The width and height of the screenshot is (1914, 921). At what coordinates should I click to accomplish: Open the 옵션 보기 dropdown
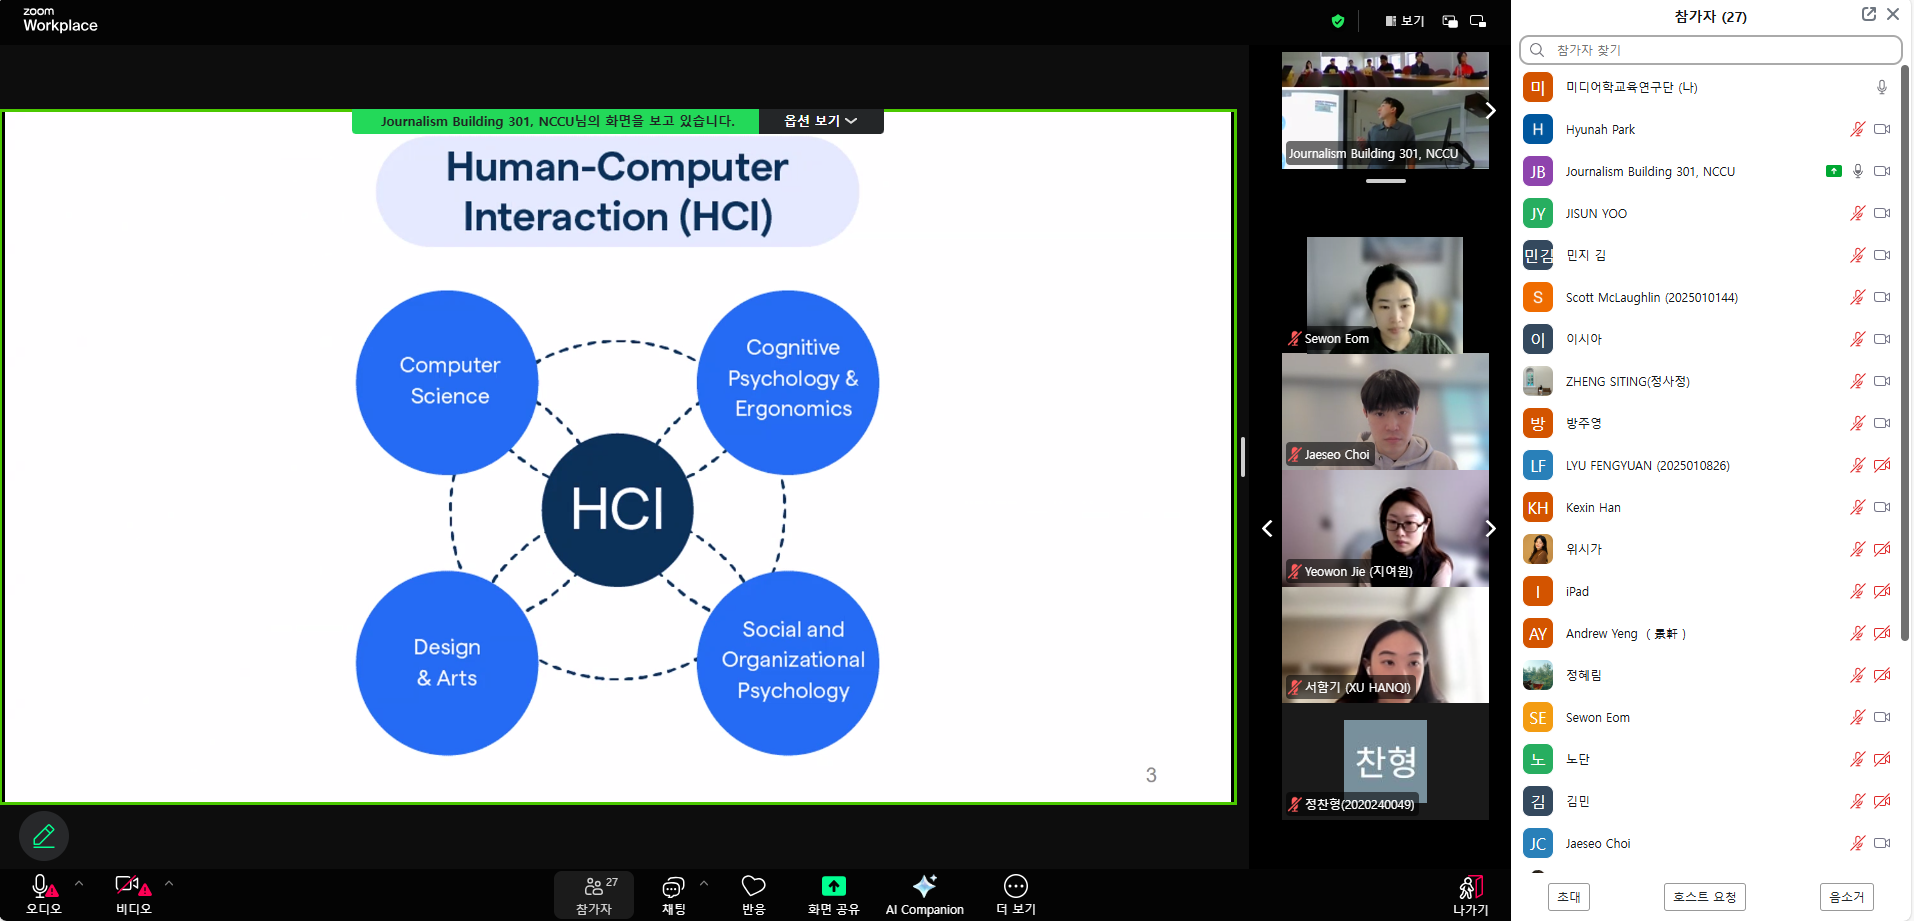820,121
